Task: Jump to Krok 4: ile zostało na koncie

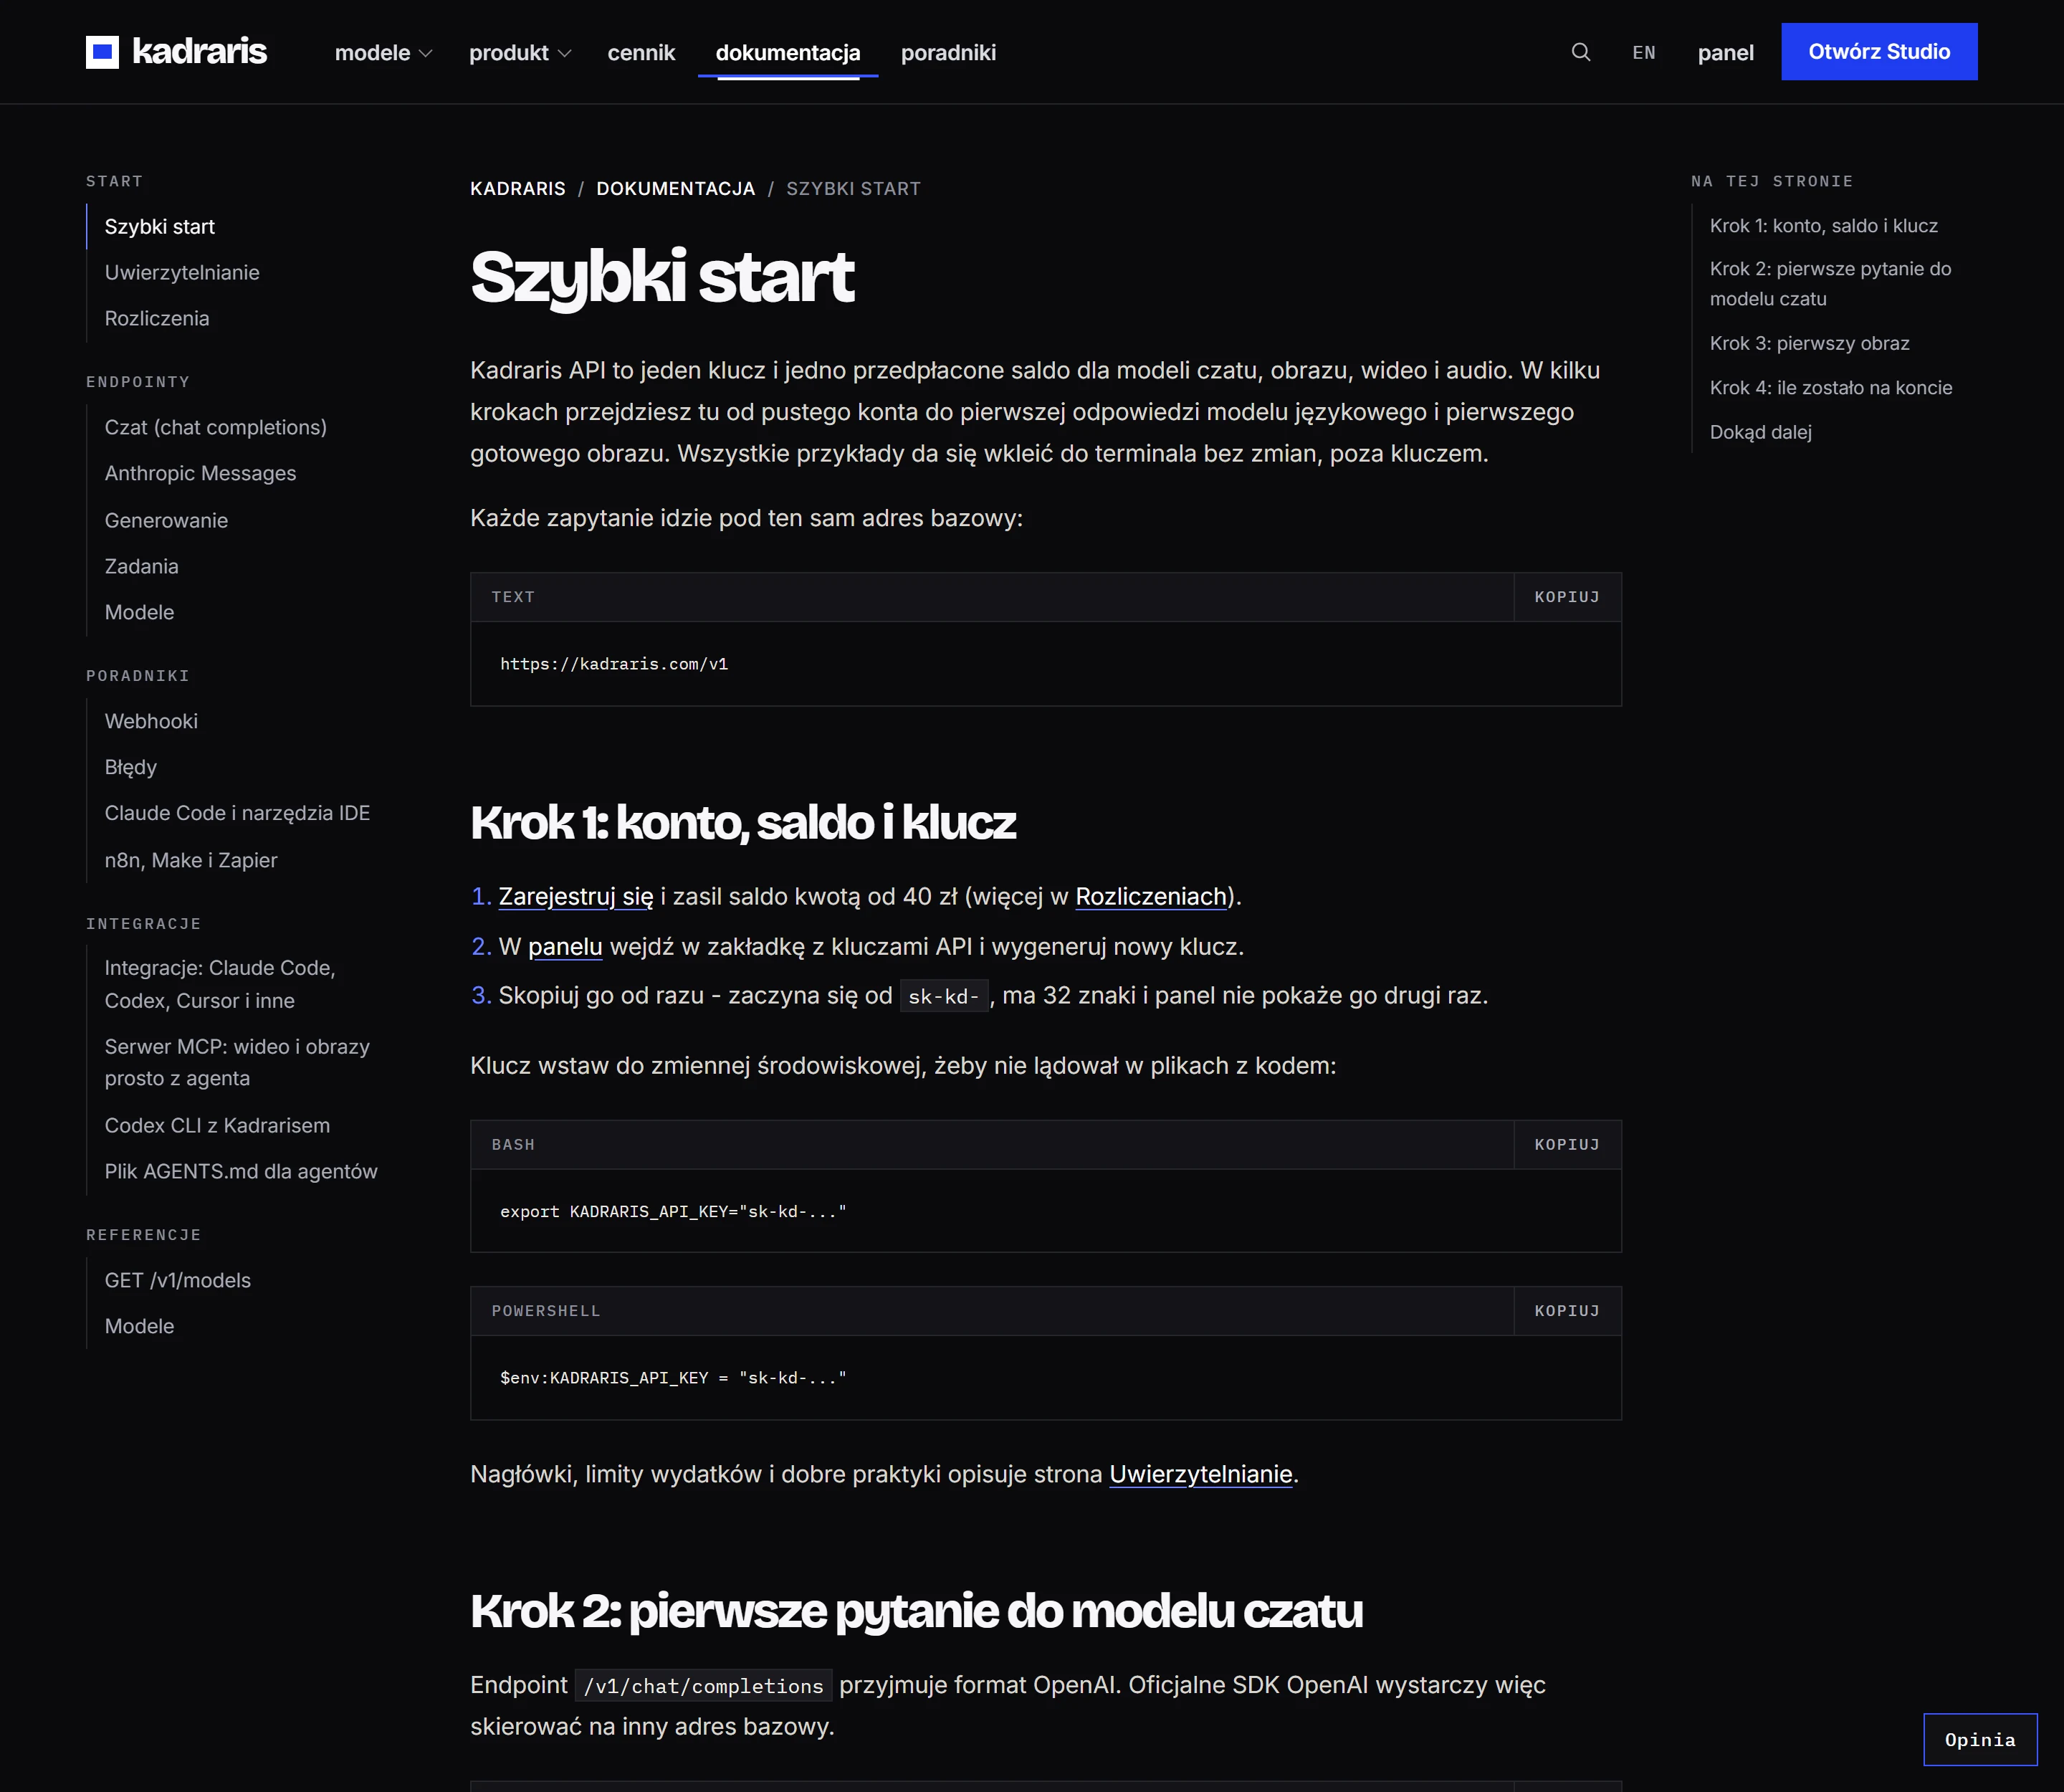Action: pos(1830,388)
